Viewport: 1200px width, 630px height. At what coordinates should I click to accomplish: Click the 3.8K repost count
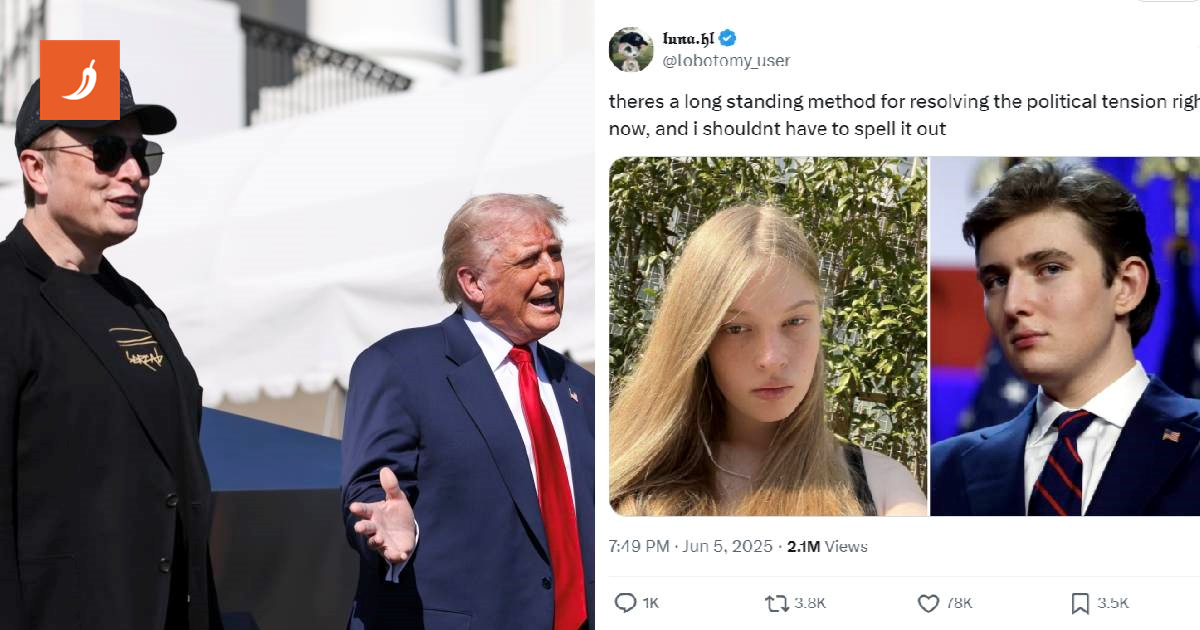pos(809,603)
